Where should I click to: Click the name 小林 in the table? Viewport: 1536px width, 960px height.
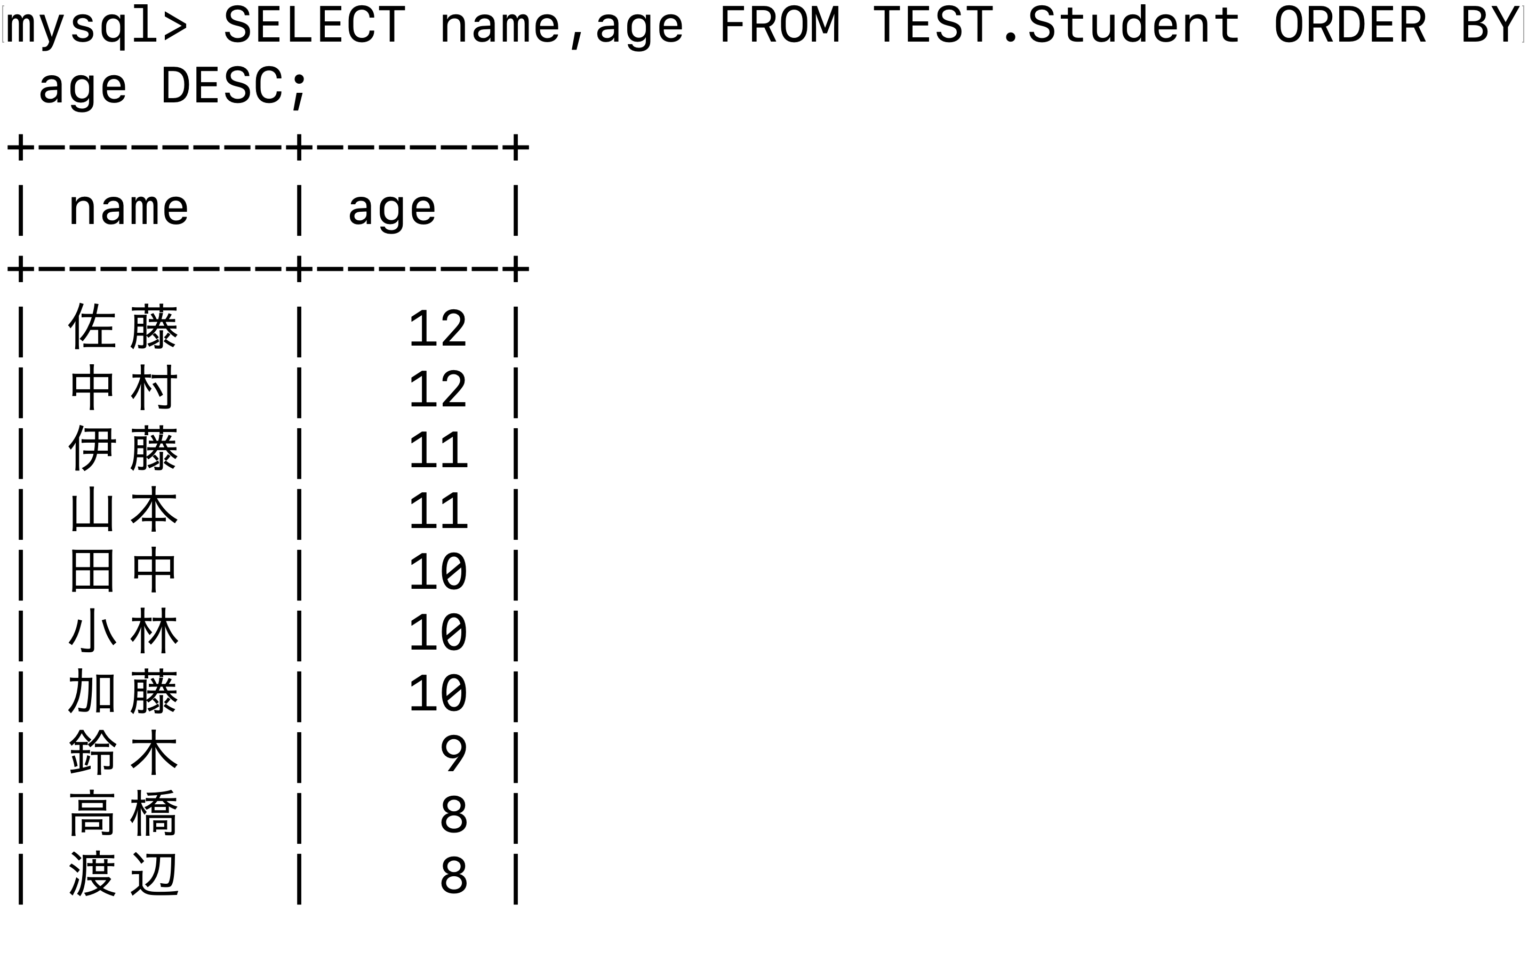[124, 633]
